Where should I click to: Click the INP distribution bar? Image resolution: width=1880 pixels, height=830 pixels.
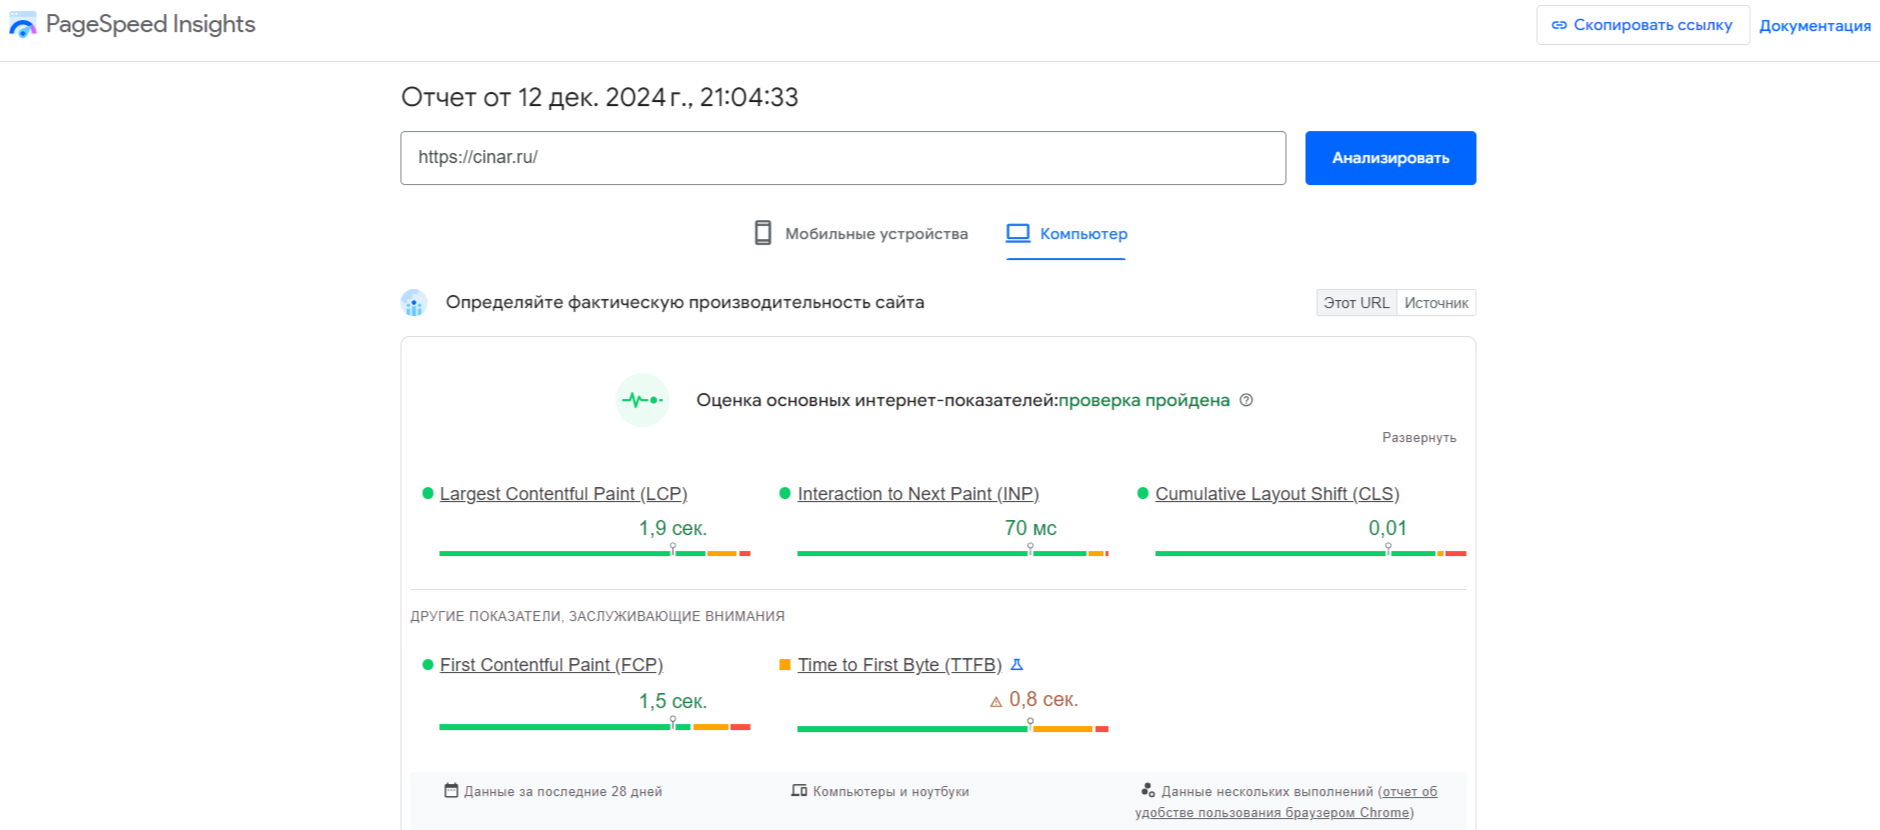pyautogui.click(x=953, y=553)
